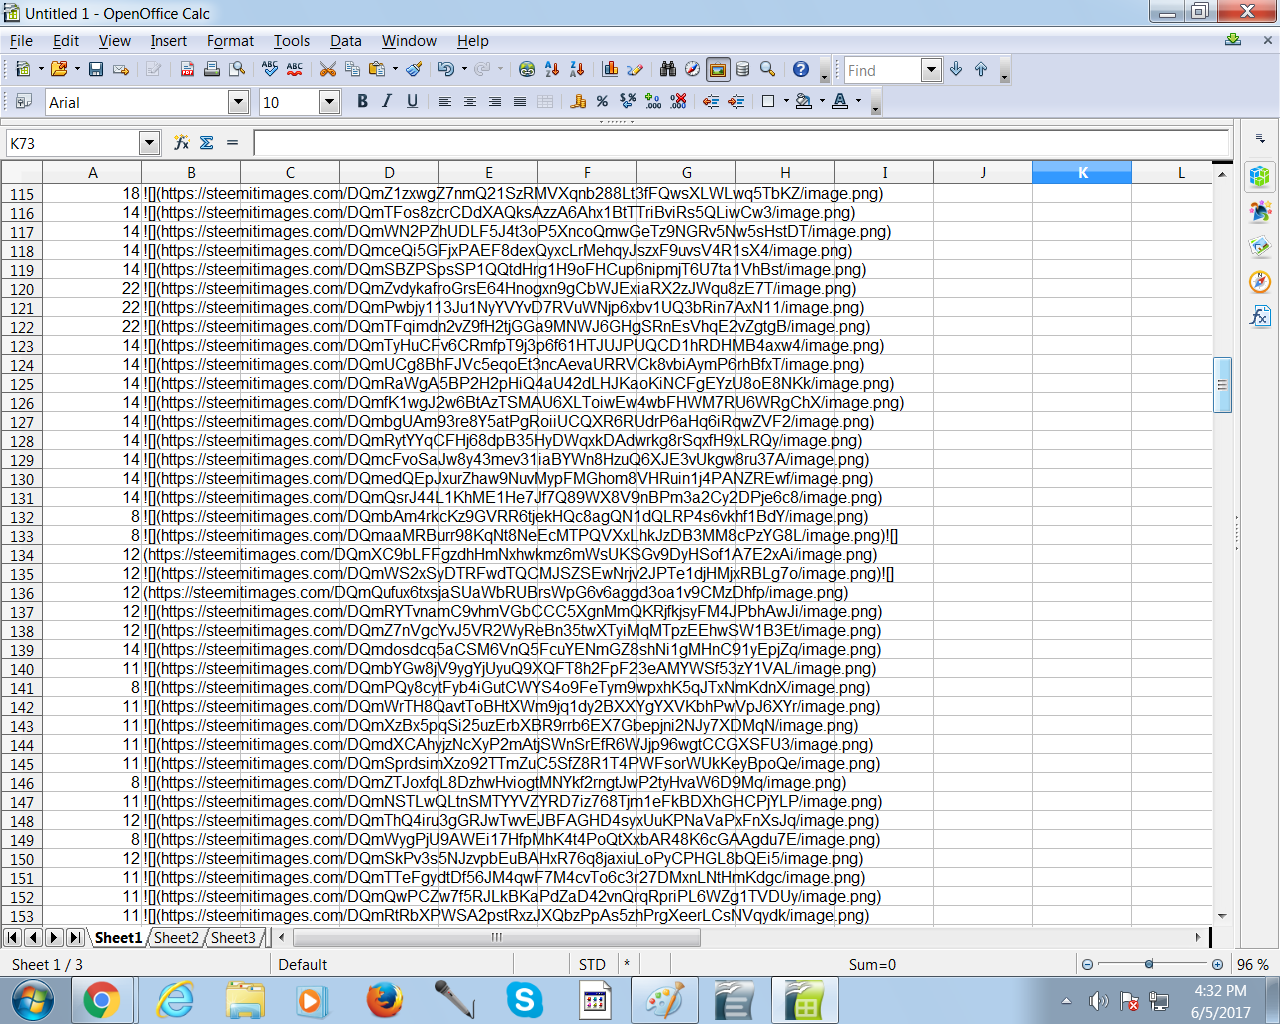Apply Percent number format
Viewport: 1280px width, 1024px height.
(602, 101)
